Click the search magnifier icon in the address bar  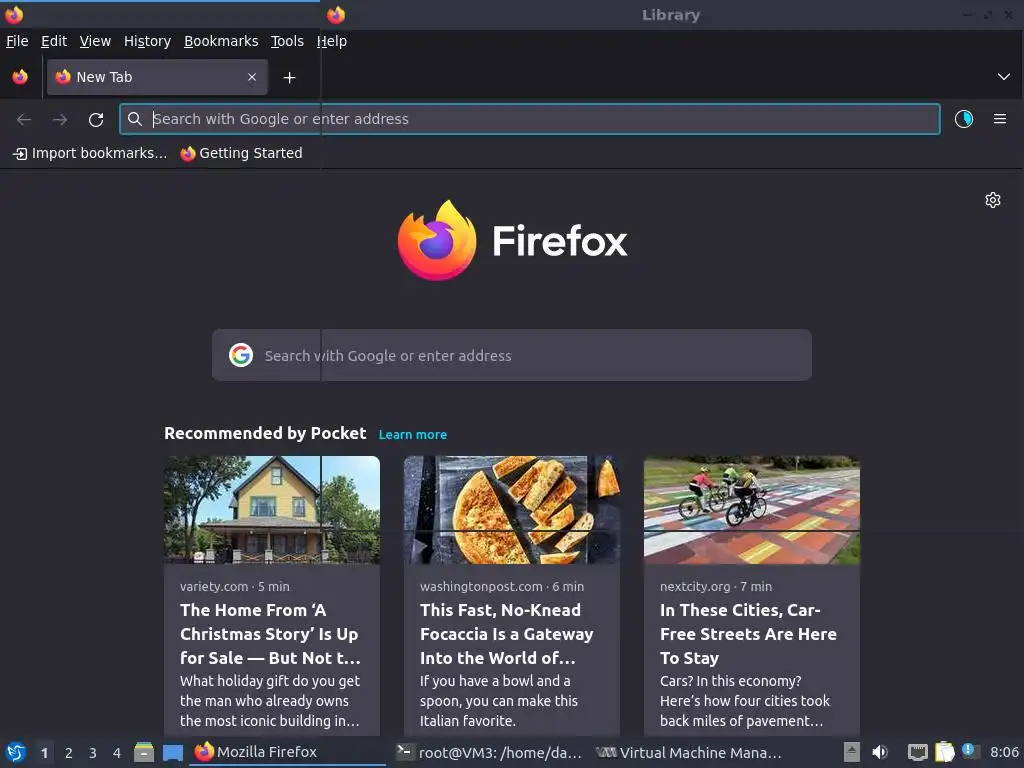point(135,119)
